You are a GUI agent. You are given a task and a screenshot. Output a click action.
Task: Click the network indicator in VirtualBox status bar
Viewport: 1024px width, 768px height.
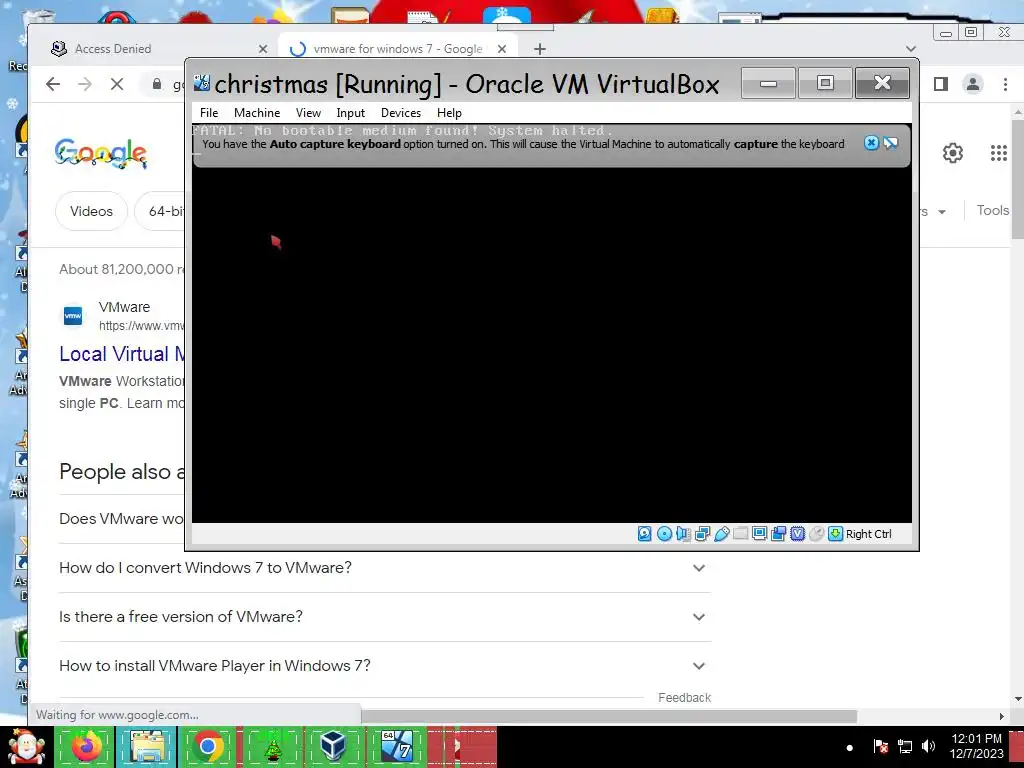(703, 534)
